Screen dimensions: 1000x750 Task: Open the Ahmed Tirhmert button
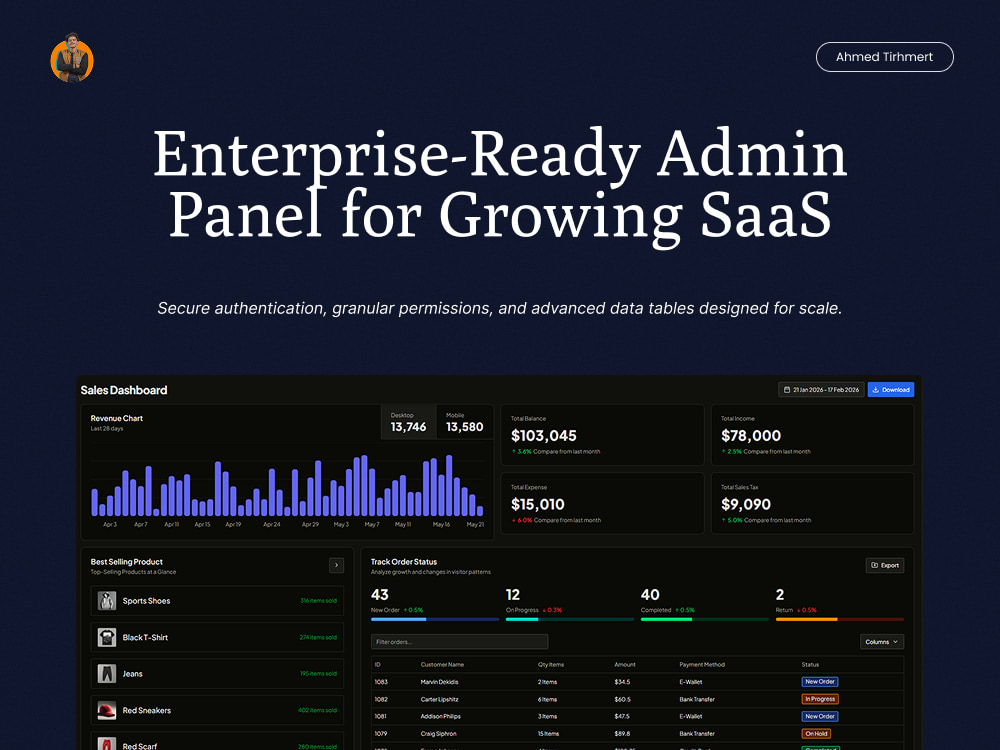pos(885,57)
